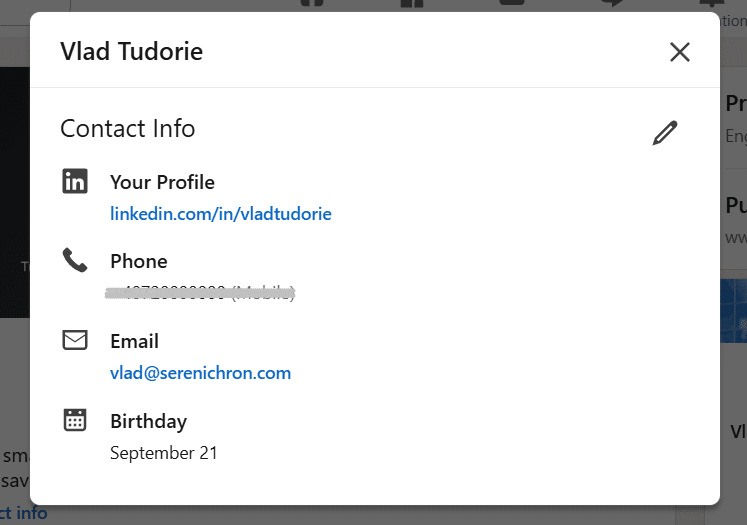Click the LinkedIn logo icon beside Your Profile
The image size is (747, 525).
point(75,181)
